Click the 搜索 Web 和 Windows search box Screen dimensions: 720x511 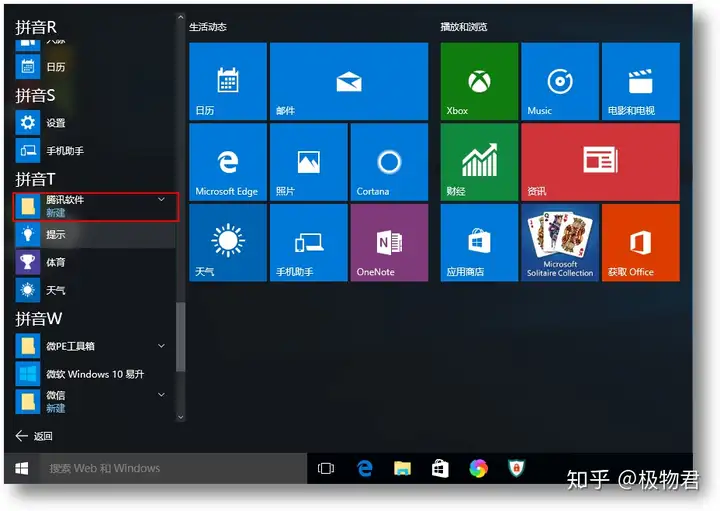173,468
